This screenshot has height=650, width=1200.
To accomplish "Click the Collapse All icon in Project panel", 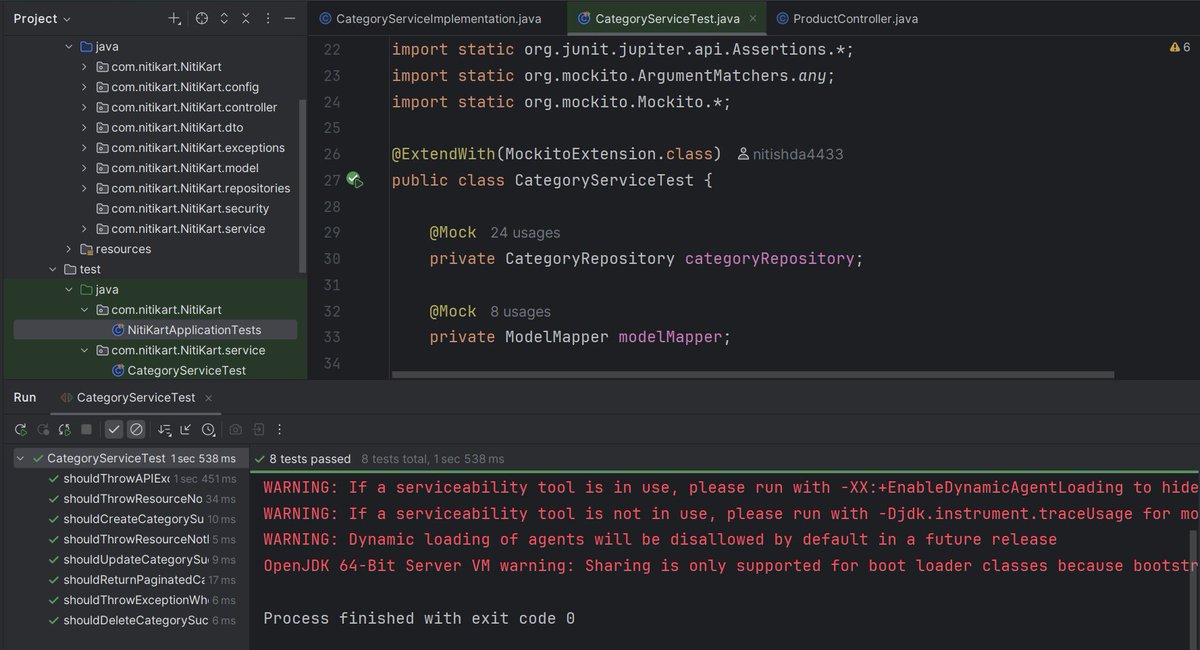I will [246, 18].
